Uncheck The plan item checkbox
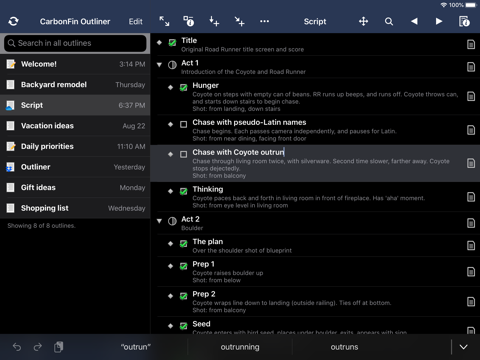This screenshot has width=480, height=360. click(x=183, y=244)
